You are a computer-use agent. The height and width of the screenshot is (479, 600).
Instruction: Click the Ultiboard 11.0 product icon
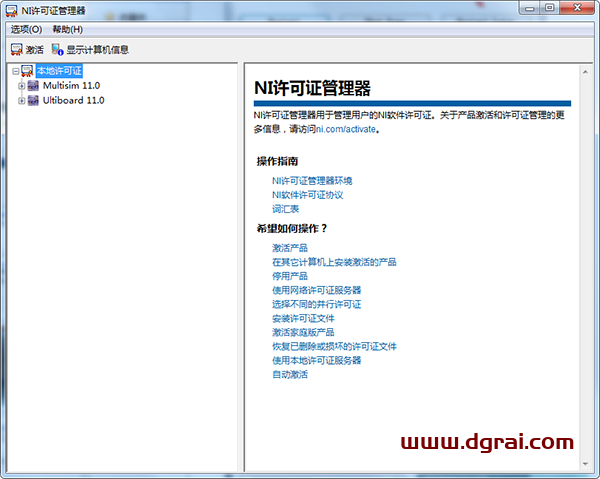(33, 100)
